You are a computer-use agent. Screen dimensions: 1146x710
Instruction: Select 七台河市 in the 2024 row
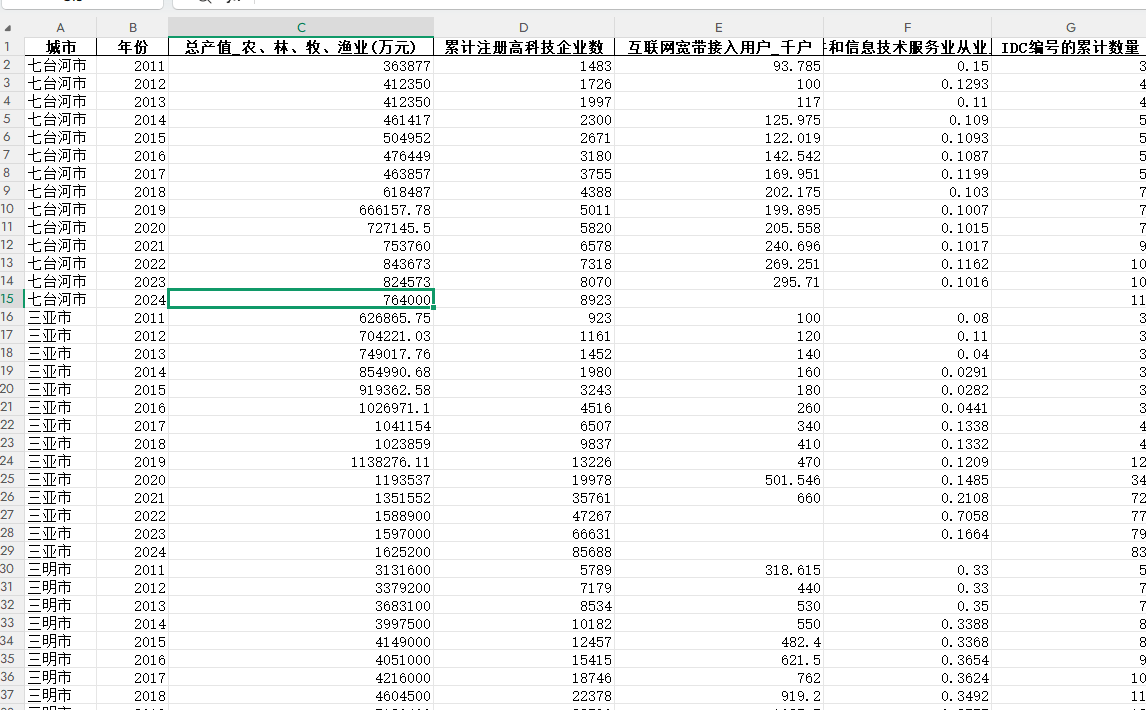tap(60, 299)
